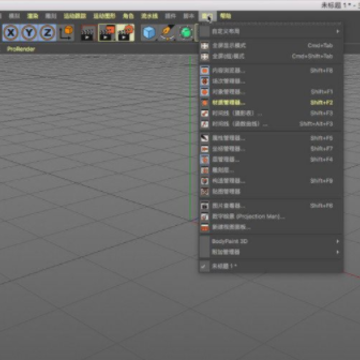Open 对象管理器 with Shift+F1 shortcut
The image size is (360, 360).
[271, 92]
